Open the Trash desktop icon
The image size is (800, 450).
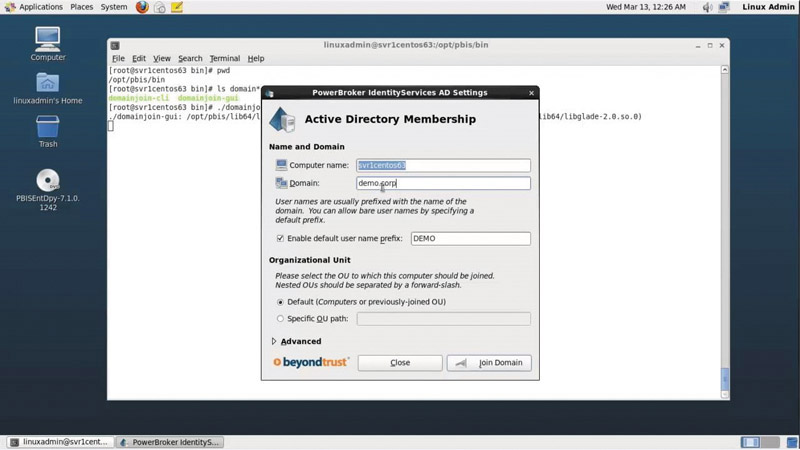coord(47,127)
